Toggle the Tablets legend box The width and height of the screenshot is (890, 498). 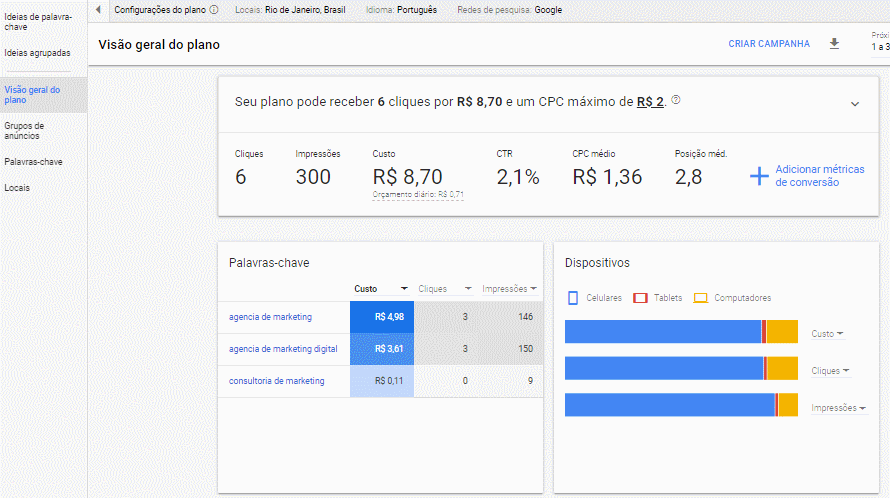(641, 298)
